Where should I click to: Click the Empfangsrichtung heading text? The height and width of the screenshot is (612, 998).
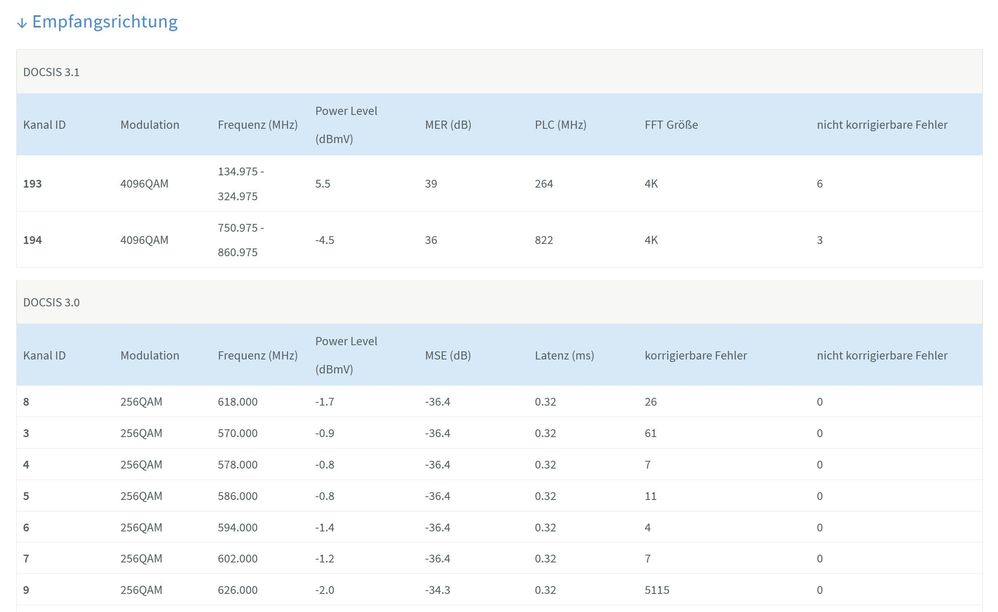104,22
